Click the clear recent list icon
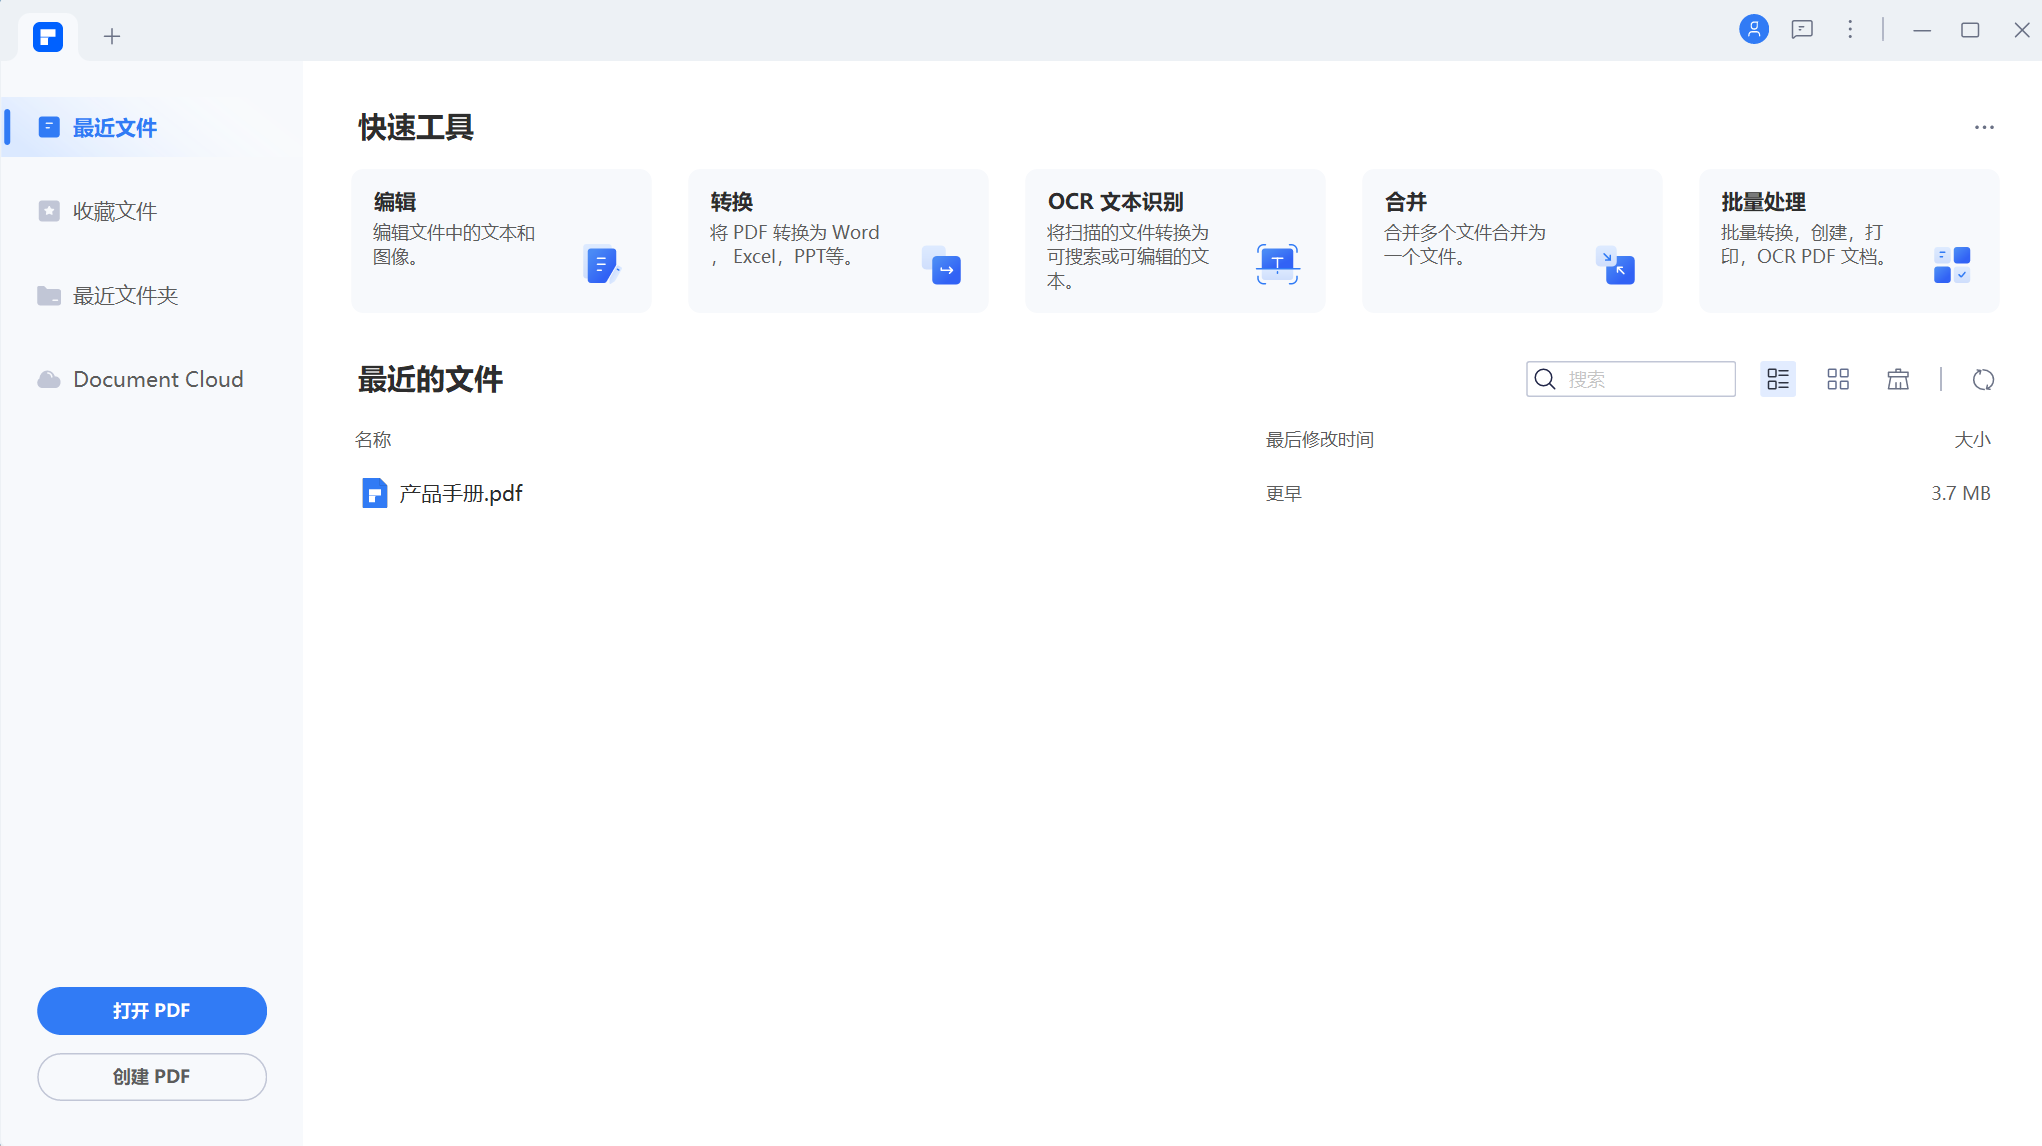 tap(1897, 379)
